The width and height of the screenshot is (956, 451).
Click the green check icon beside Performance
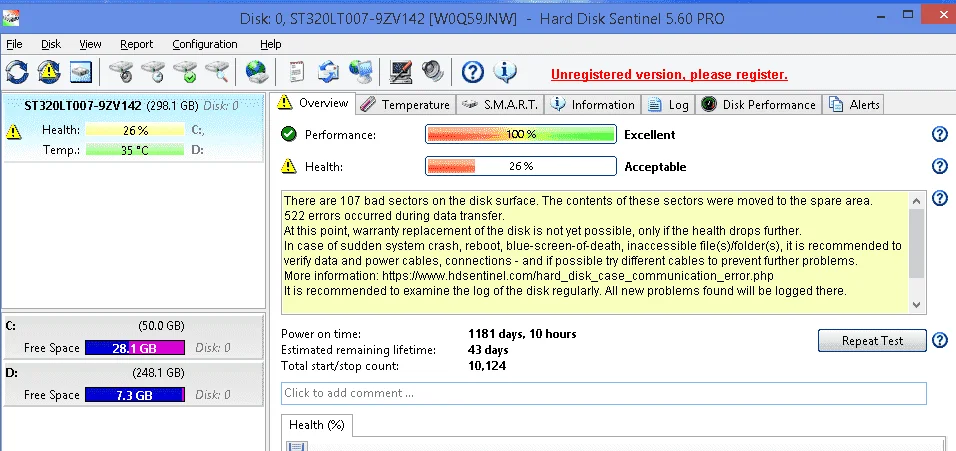(289, 134)
